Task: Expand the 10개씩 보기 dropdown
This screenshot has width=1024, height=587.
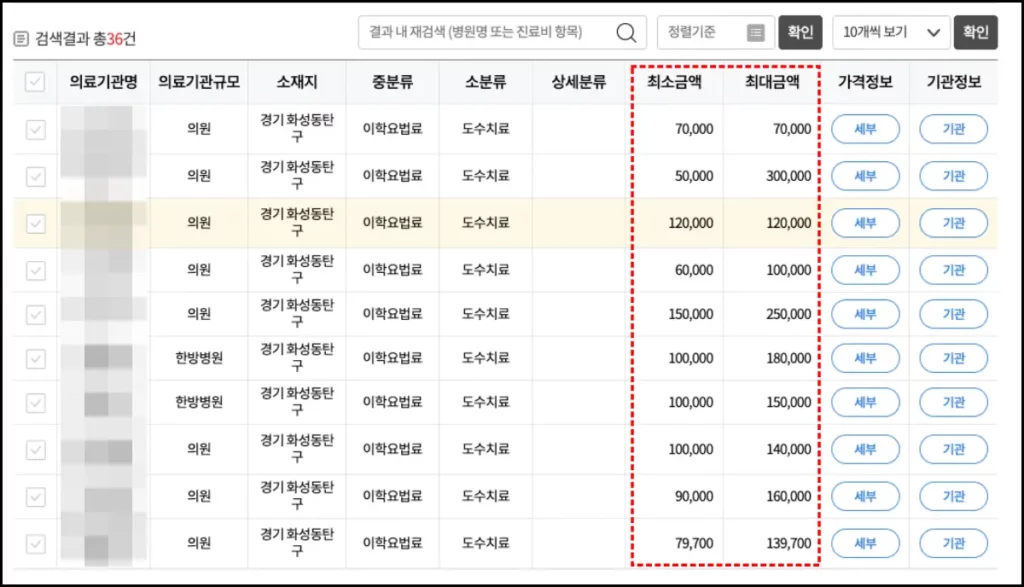Action: click(891, 33)
